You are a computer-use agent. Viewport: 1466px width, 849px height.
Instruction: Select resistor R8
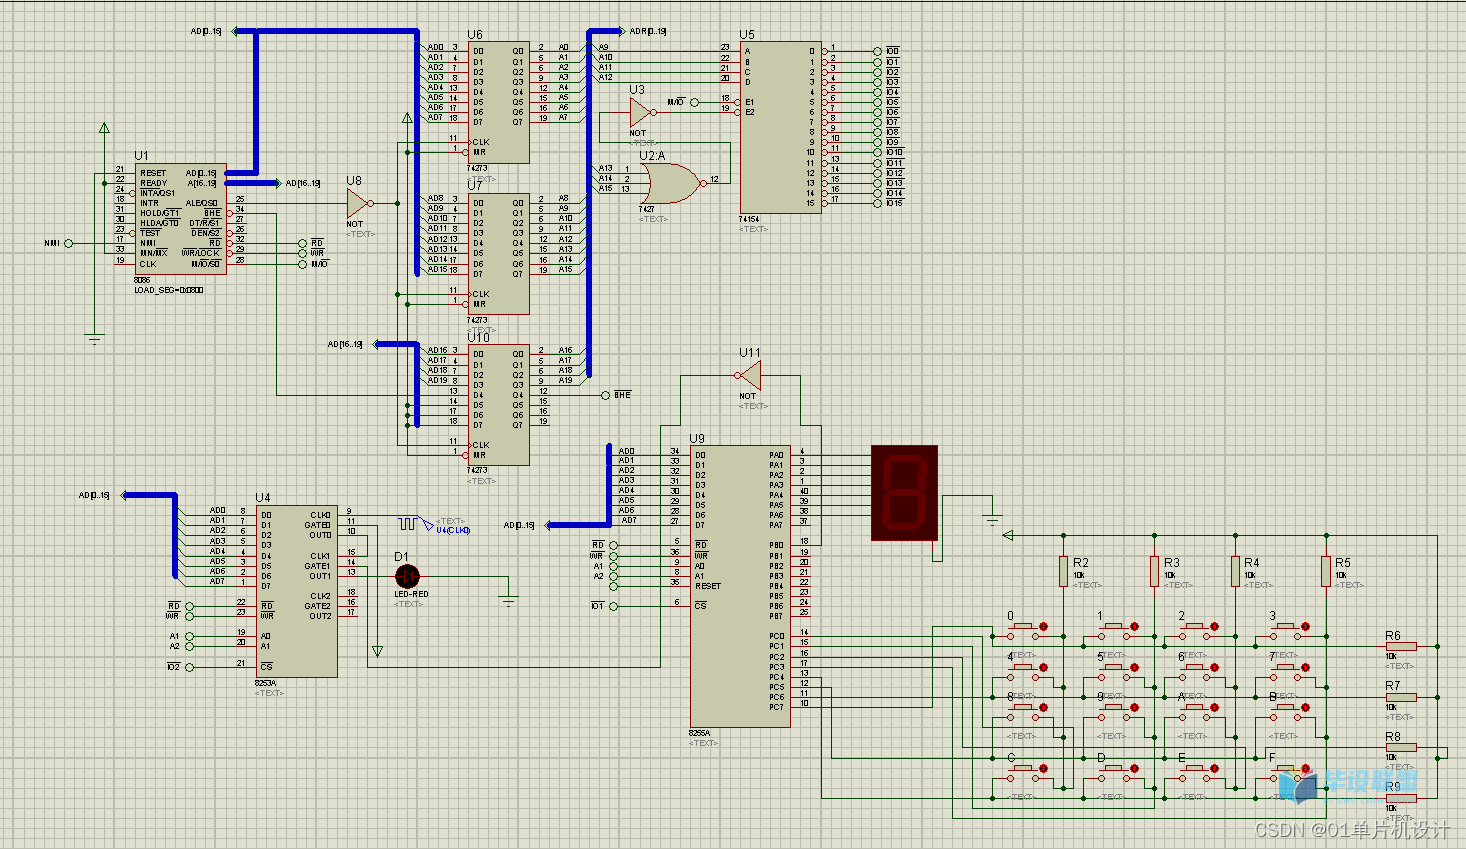pos(1401,747)
